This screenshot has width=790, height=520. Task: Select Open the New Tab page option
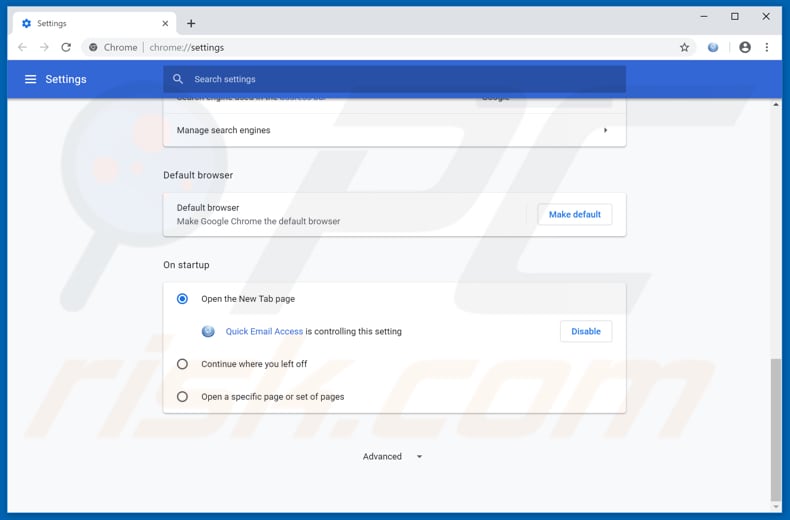(x=182, y=299)
